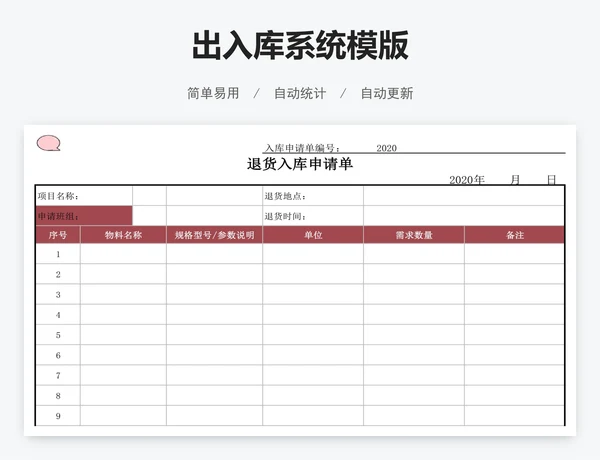600x460 pixels.
Task: Select row number 2 cell
Action: coord(58,274)
